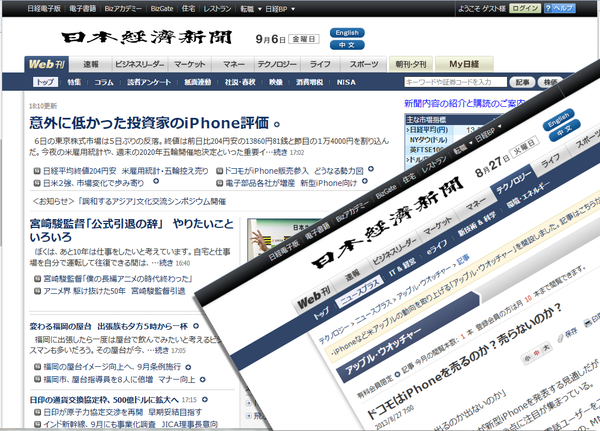This screenshot has height=431, width=600.
Task: Click English button on tilted page
Action: click(559, 120)
